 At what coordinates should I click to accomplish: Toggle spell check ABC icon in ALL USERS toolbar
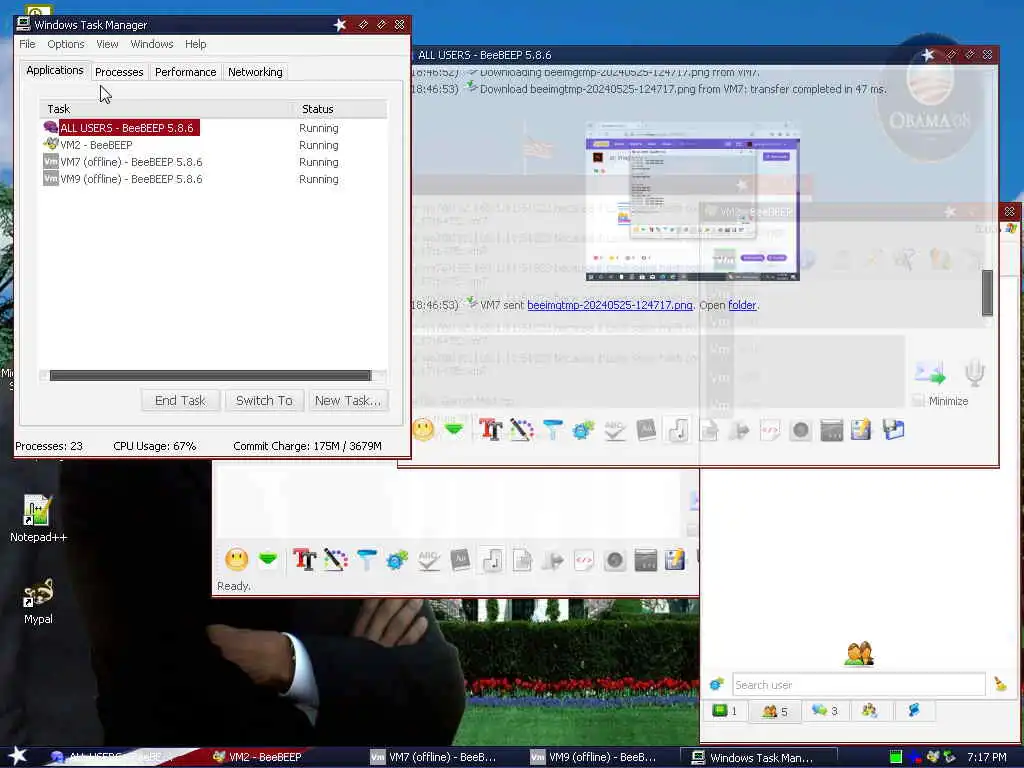615,430
